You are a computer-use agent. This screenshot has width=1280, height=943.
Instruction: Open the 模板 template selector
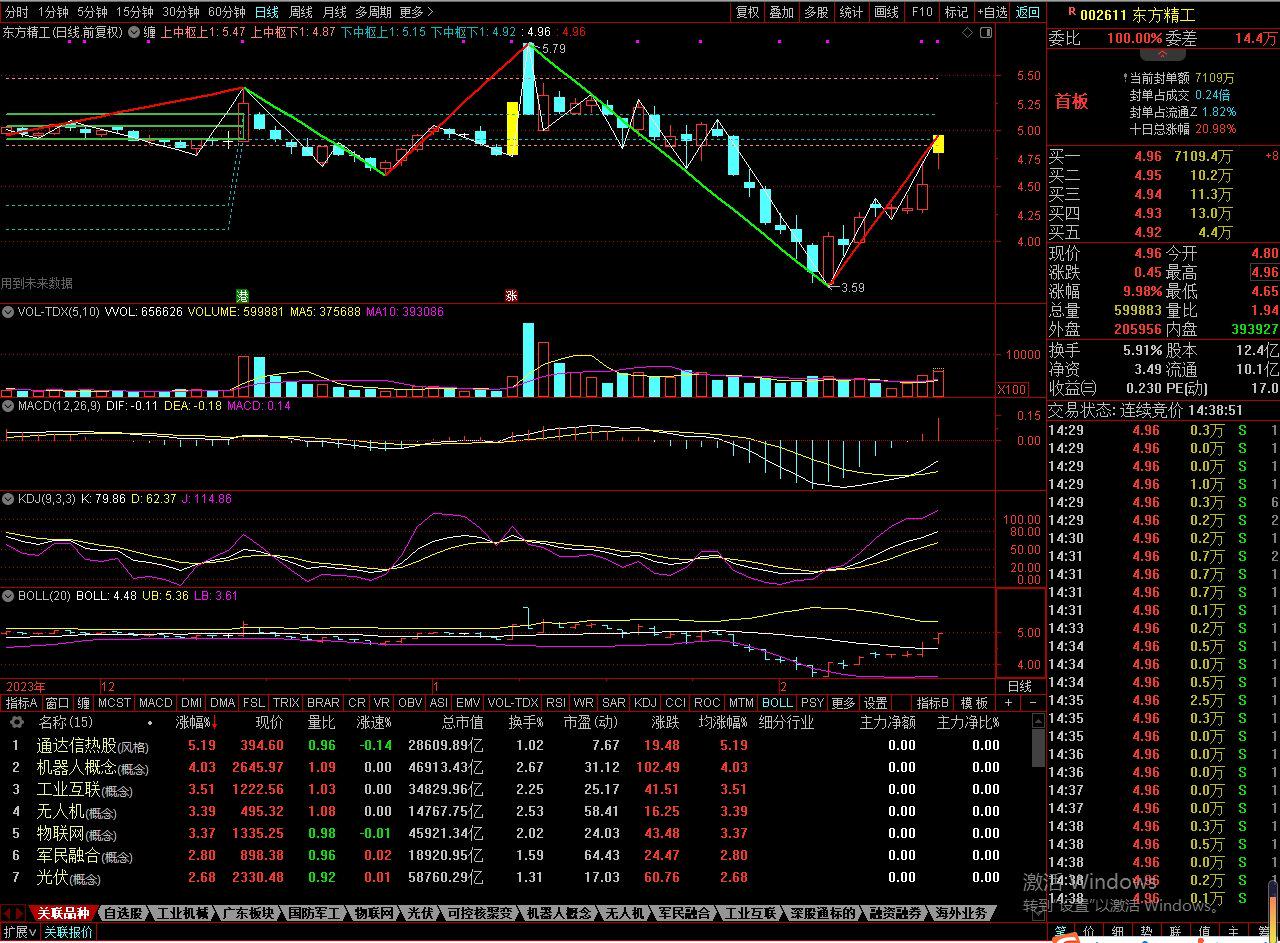[974, 703]
